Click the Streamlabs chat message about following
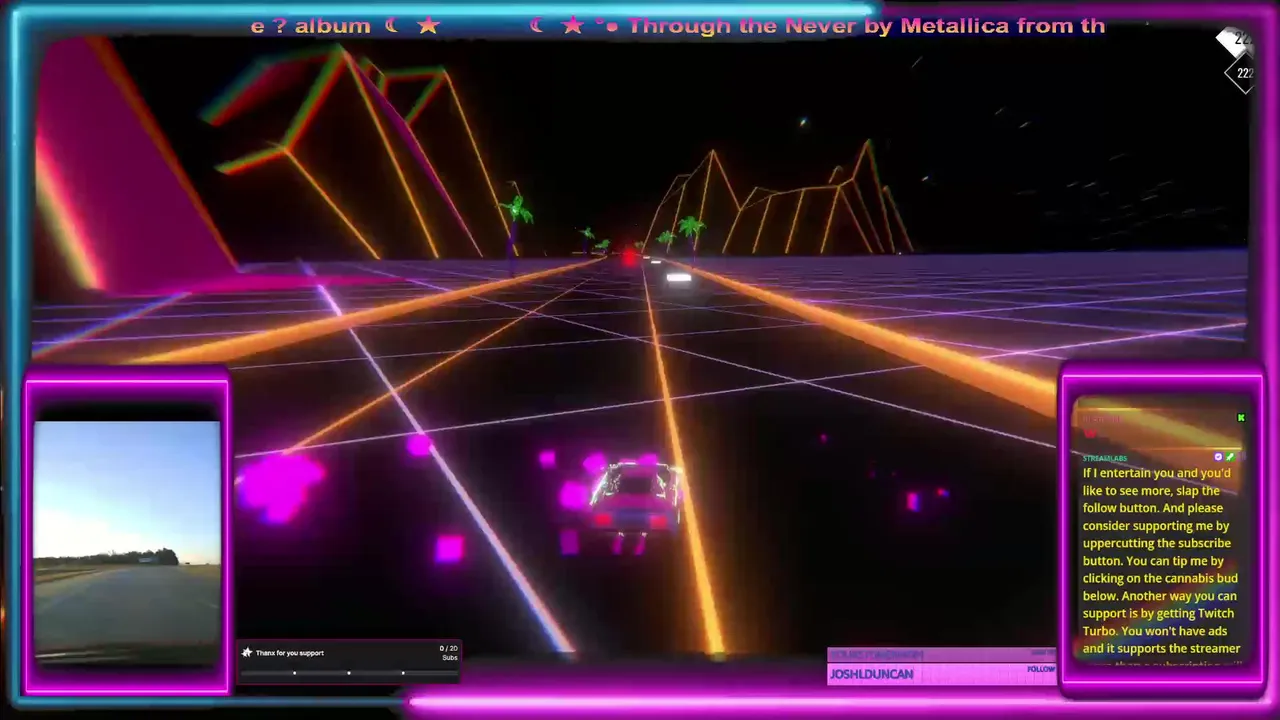Image resolution: width=1280 pixels, height=720 pixels. 1161,561
